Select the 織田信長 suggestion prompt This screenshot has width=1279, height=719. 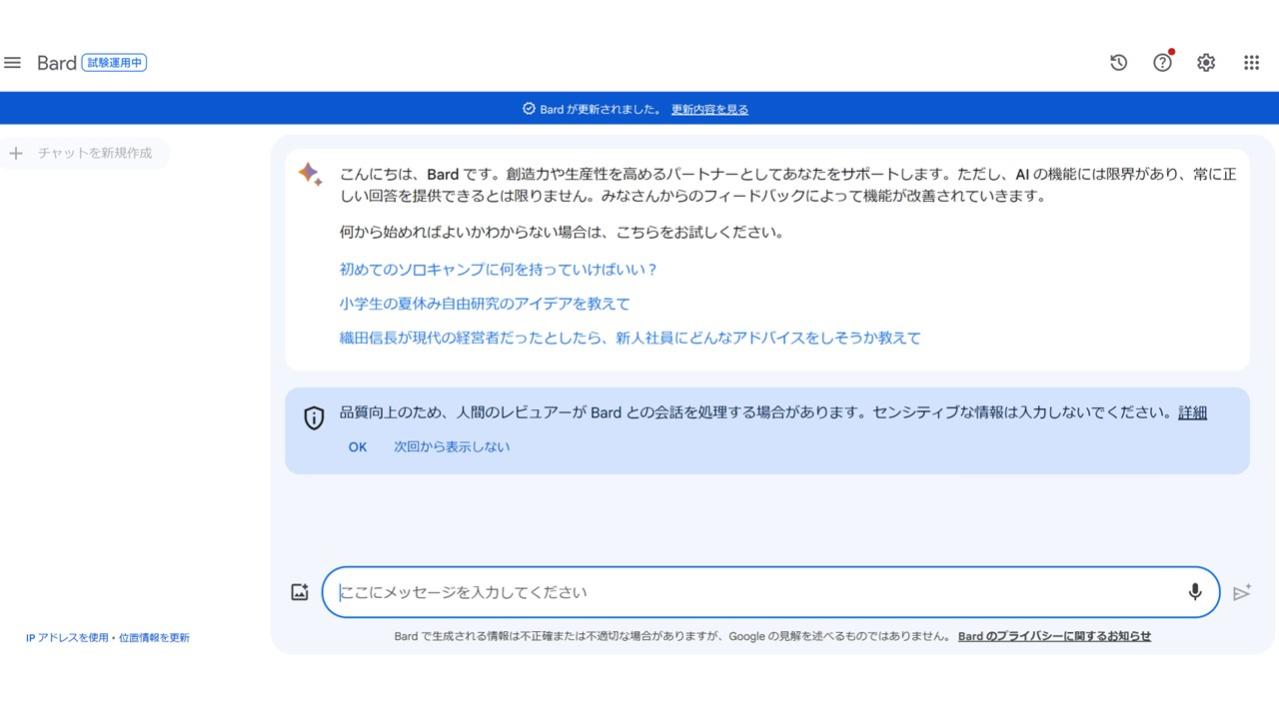[x=630, y=337]
